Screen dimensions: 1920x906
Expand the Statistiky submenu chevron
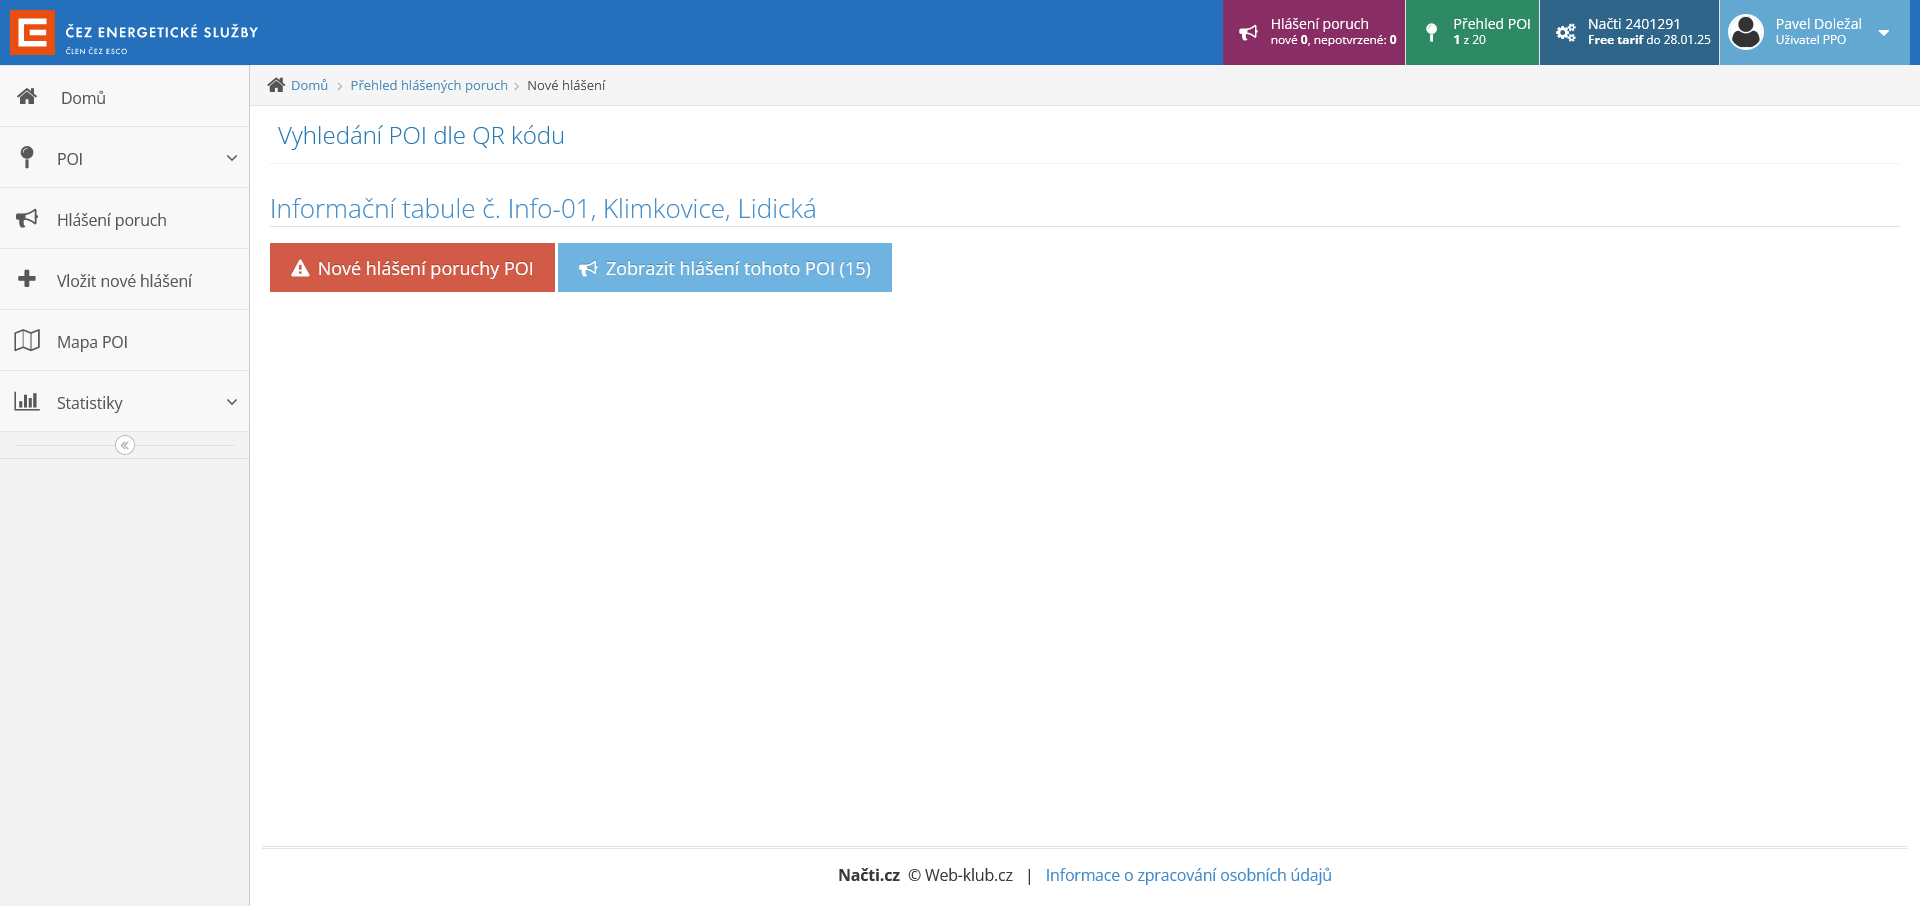coord(232,402)
